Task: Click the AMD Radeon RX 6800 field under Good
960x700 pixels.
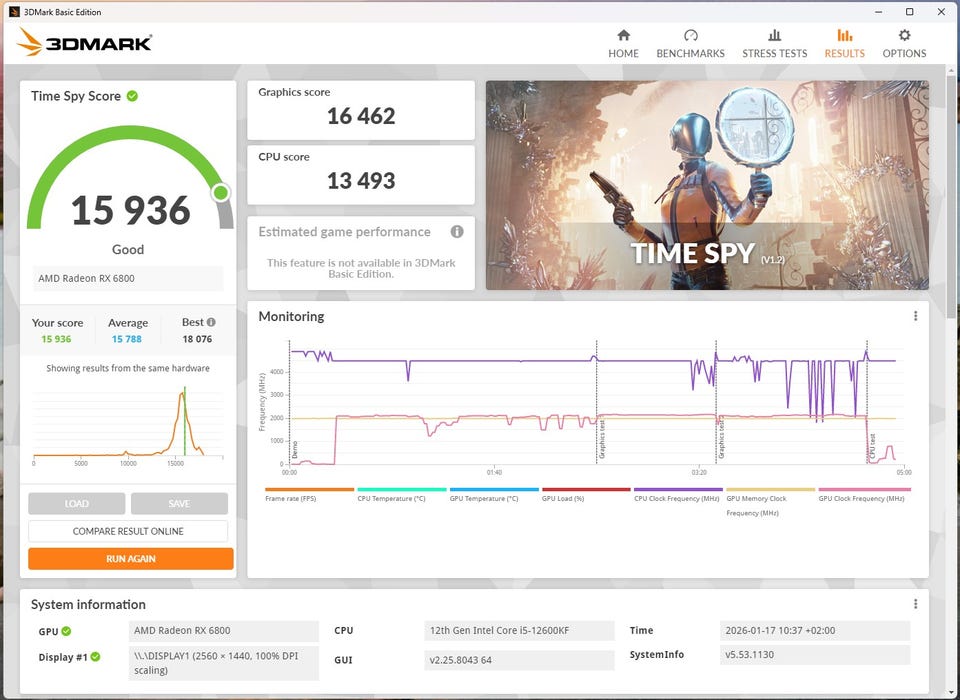Action: [128, 278]
